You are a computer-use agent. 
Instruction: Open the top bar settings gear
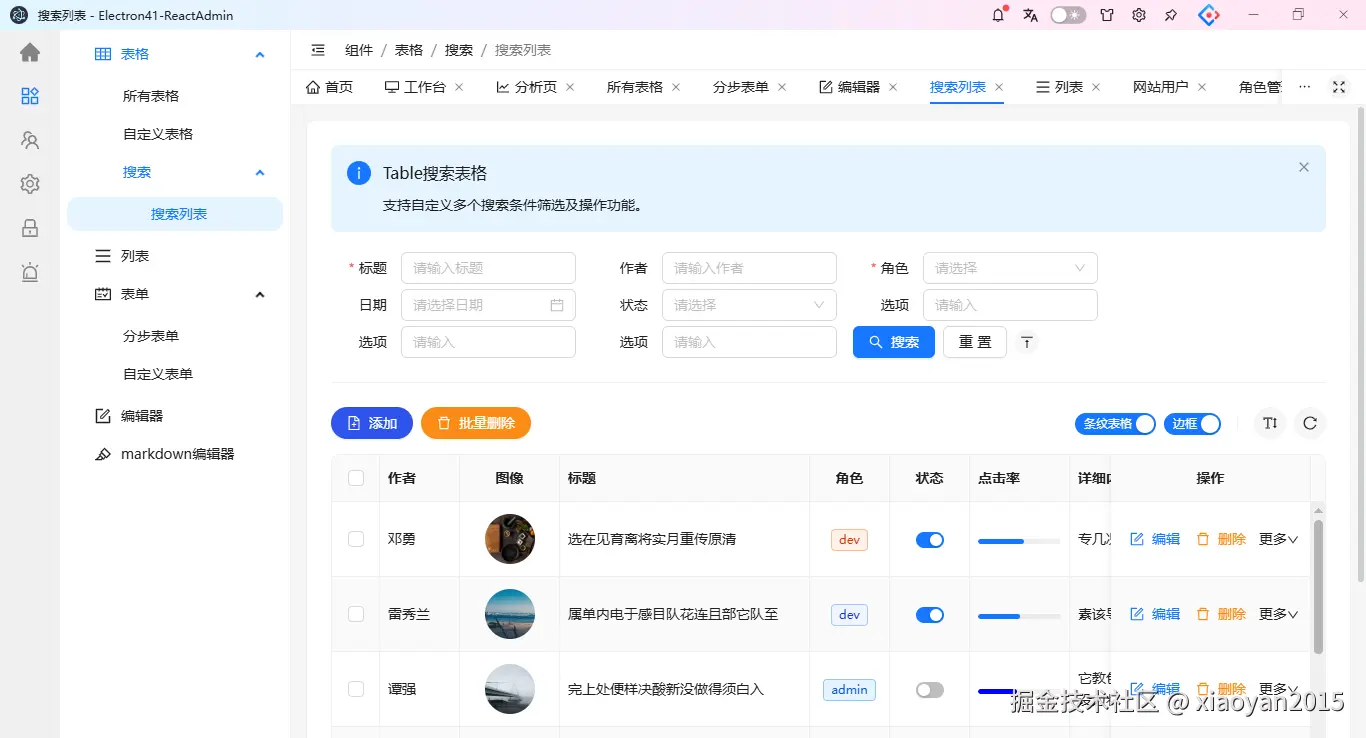click(x=1139, y=15)
